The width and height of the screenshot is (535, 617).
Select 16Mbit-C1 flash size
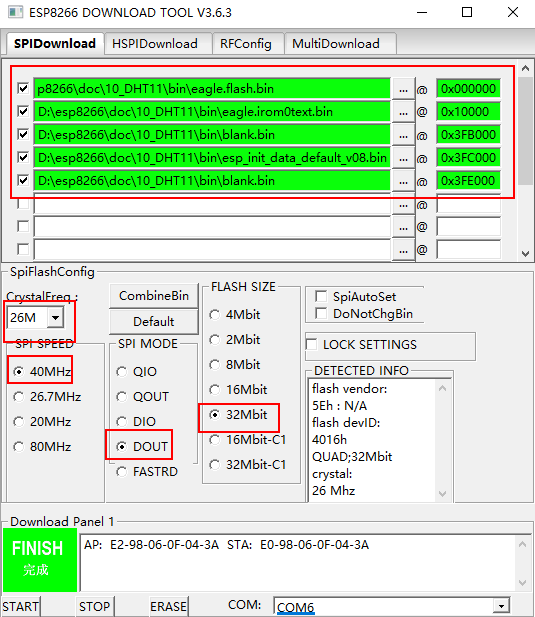click(248, 440)
